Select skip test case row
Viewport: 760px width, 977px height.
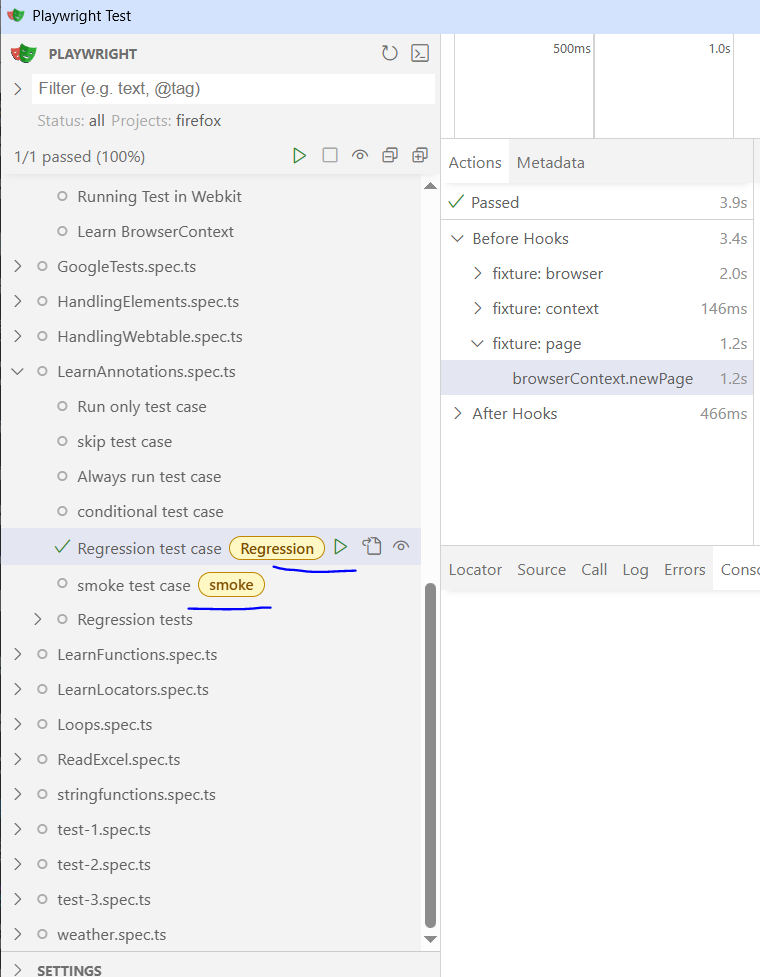coord(211,441)
